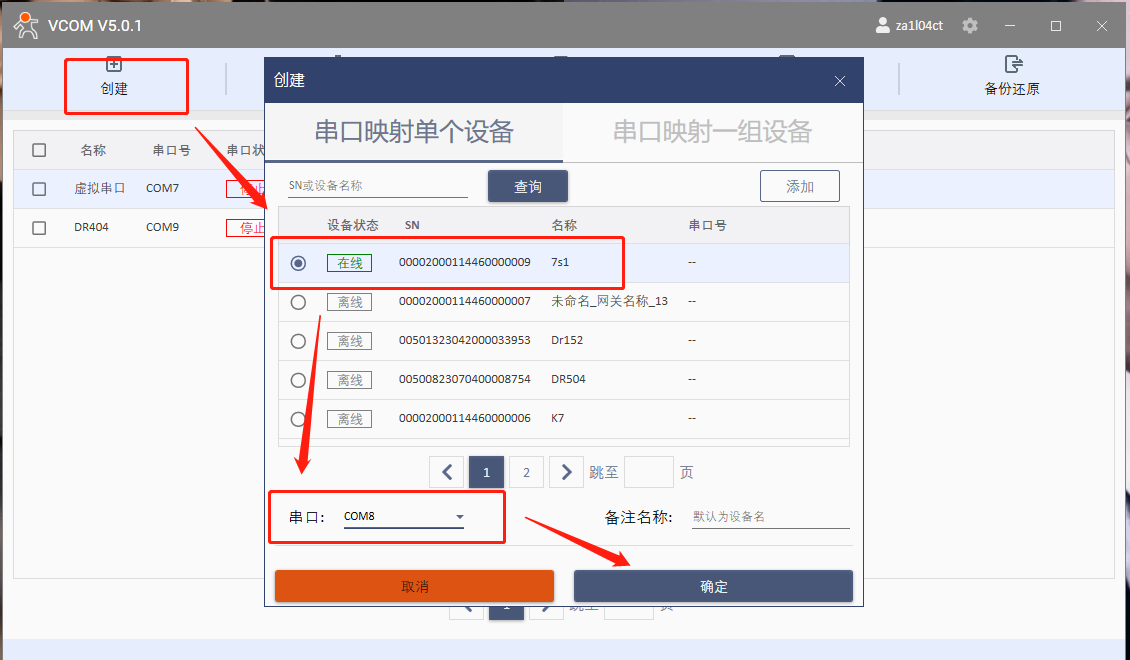Viewport: 1130px width, 660px height.
Task: Click the 备份还原 backup restore icon
Action: coord(1012,65)
